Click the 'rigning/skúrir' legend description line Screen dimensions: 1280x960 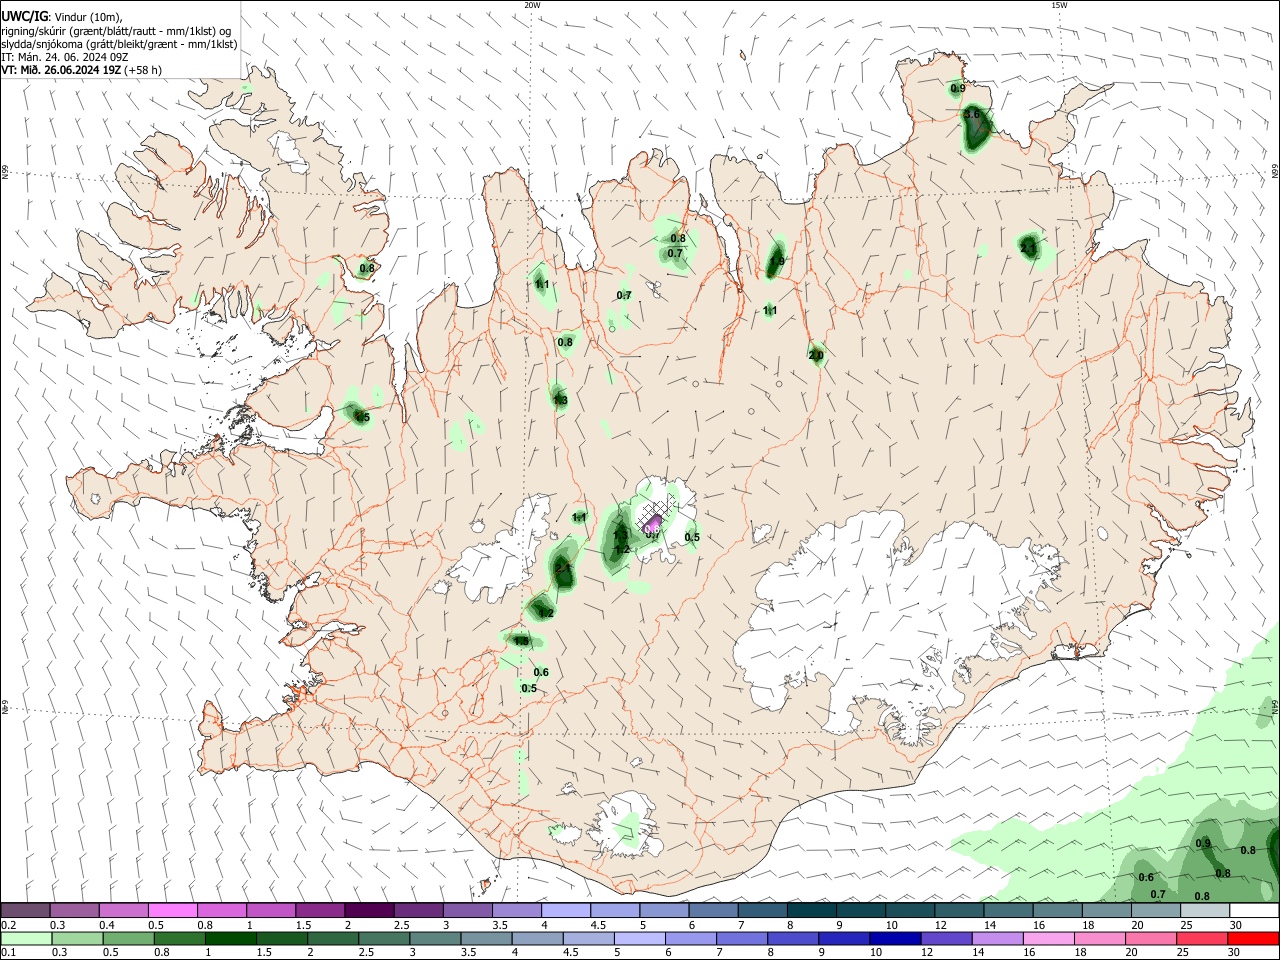(116, 31)
